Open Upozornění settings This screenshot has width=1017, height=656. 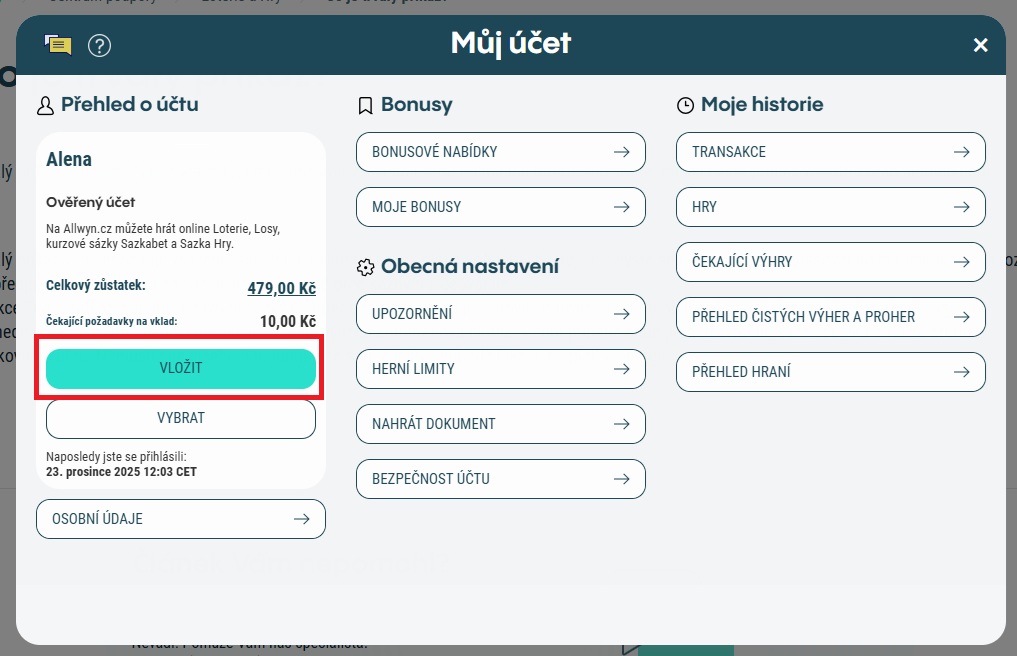point(500,314)
